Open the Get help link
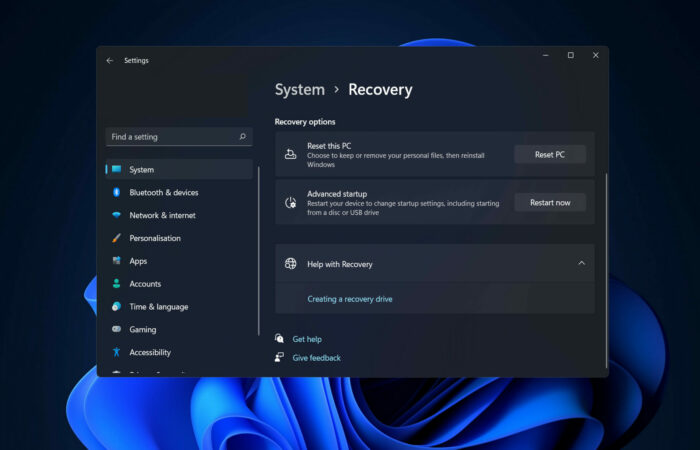700x450 pixels. tap(307, 339)
